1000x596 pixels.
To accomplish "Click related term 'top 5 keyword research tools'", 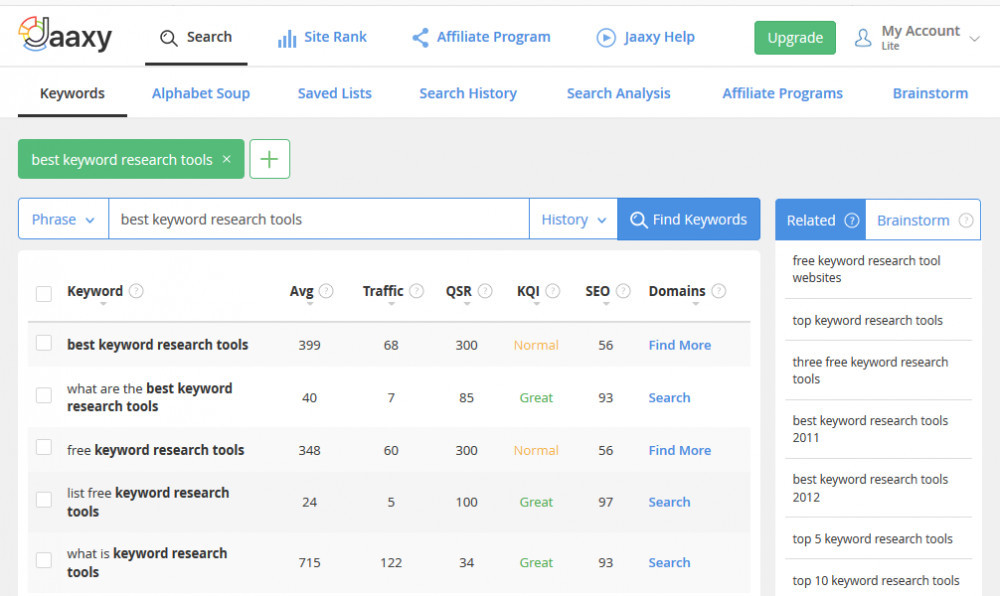I will 872,539.
